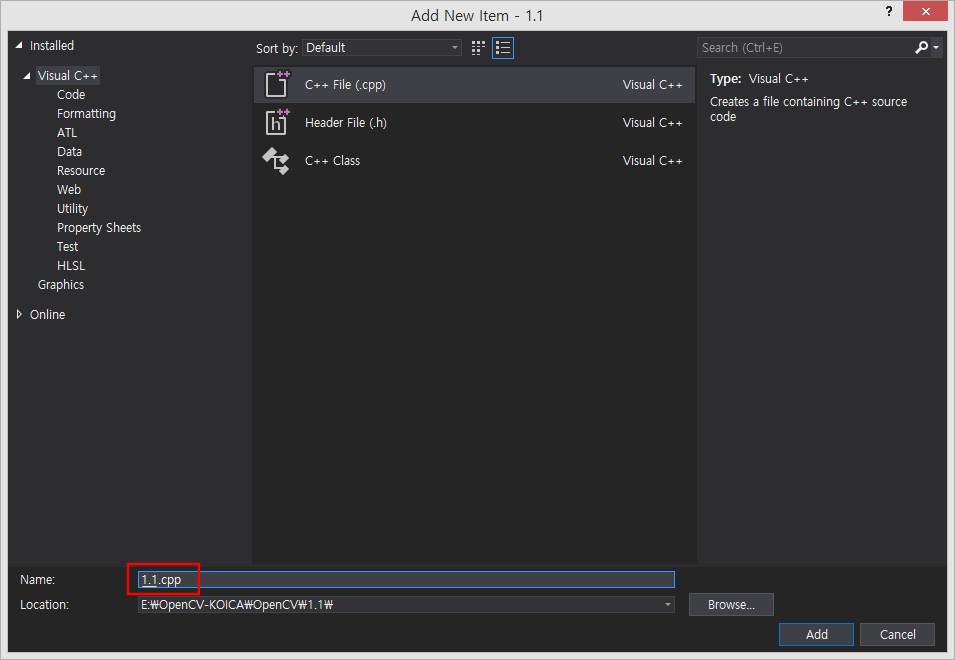Viewport: 955px width, 660px height.
Task: Select the HLSL category
Action: 71,266
